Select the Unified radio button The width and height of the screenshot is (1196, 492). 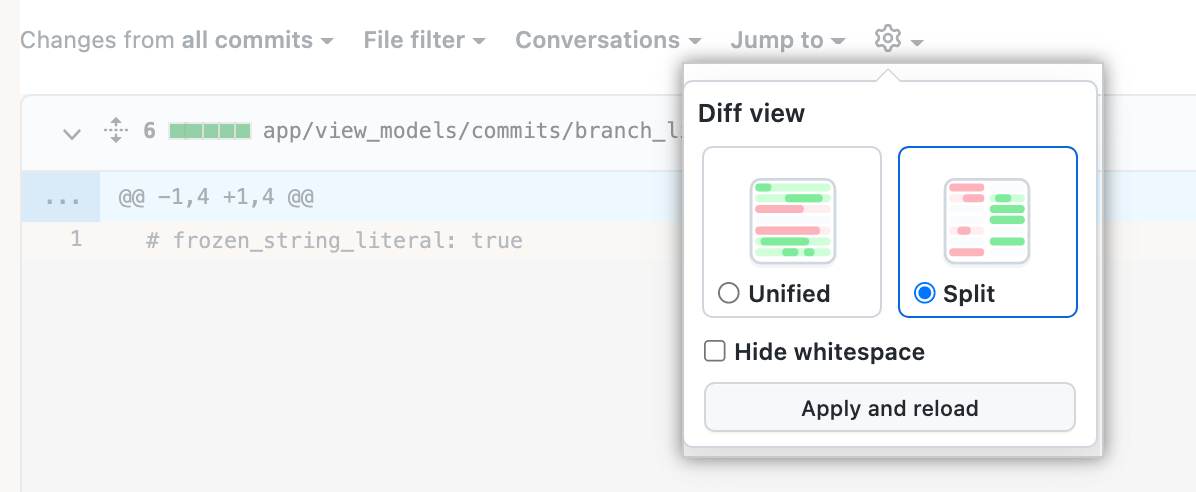(729, 294)
